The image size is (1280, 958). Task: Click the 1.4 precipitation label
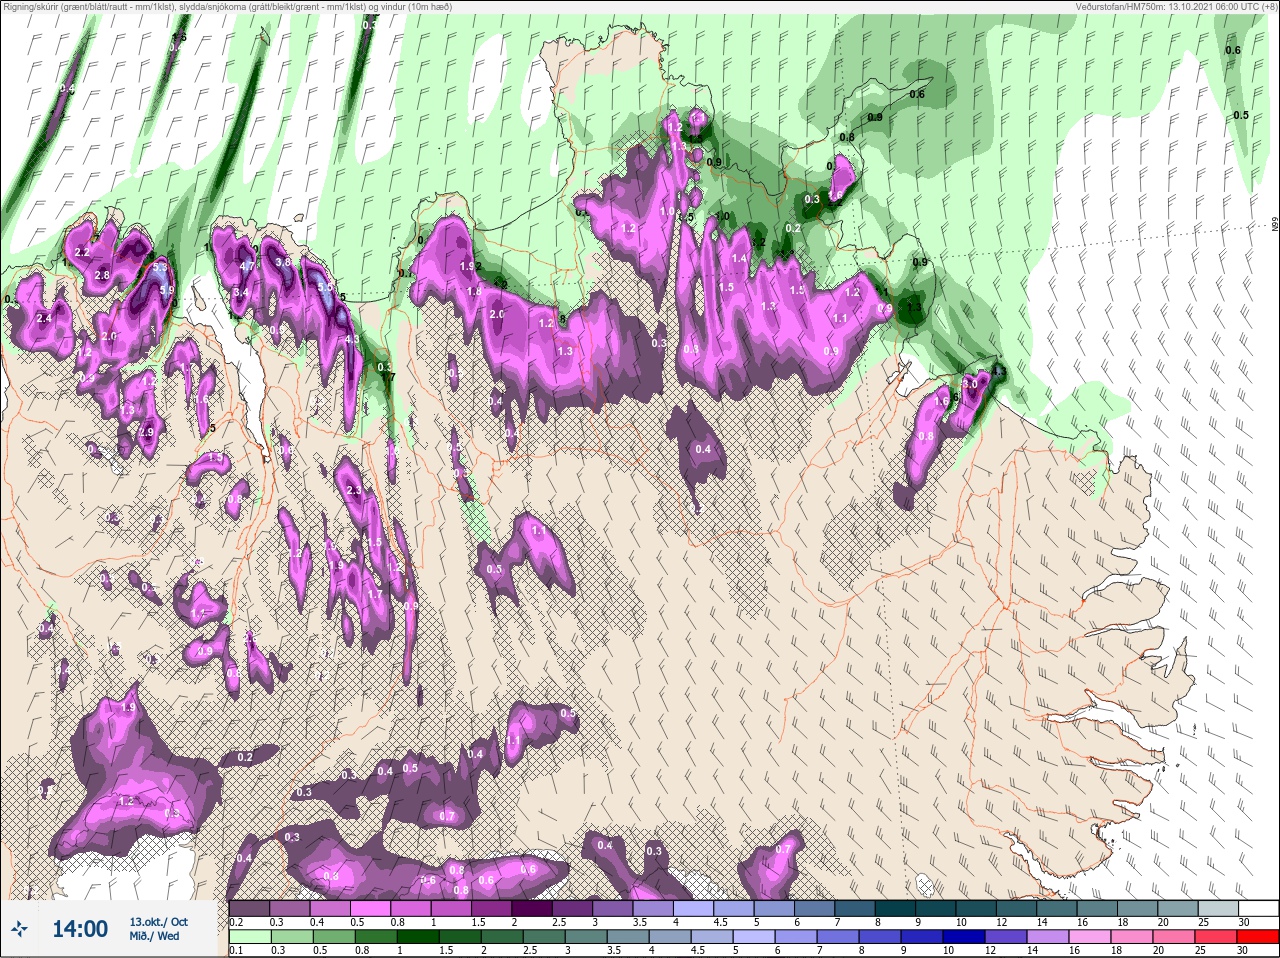pos(739,258)
